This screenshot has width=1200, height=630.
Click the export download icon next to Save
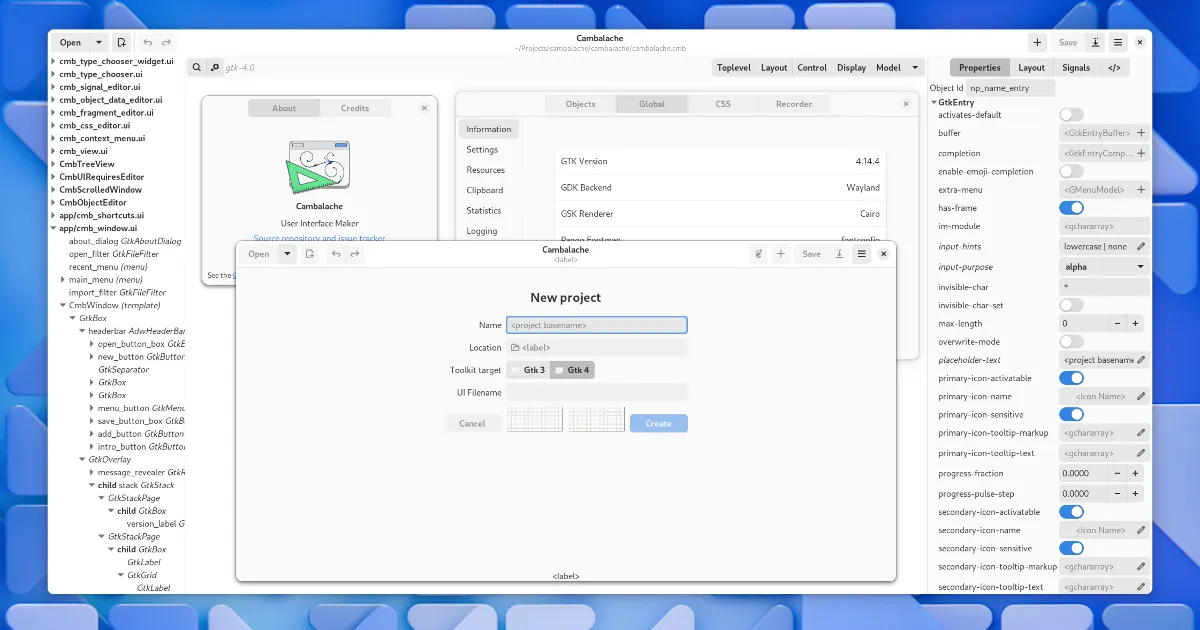coord(1096,43)
